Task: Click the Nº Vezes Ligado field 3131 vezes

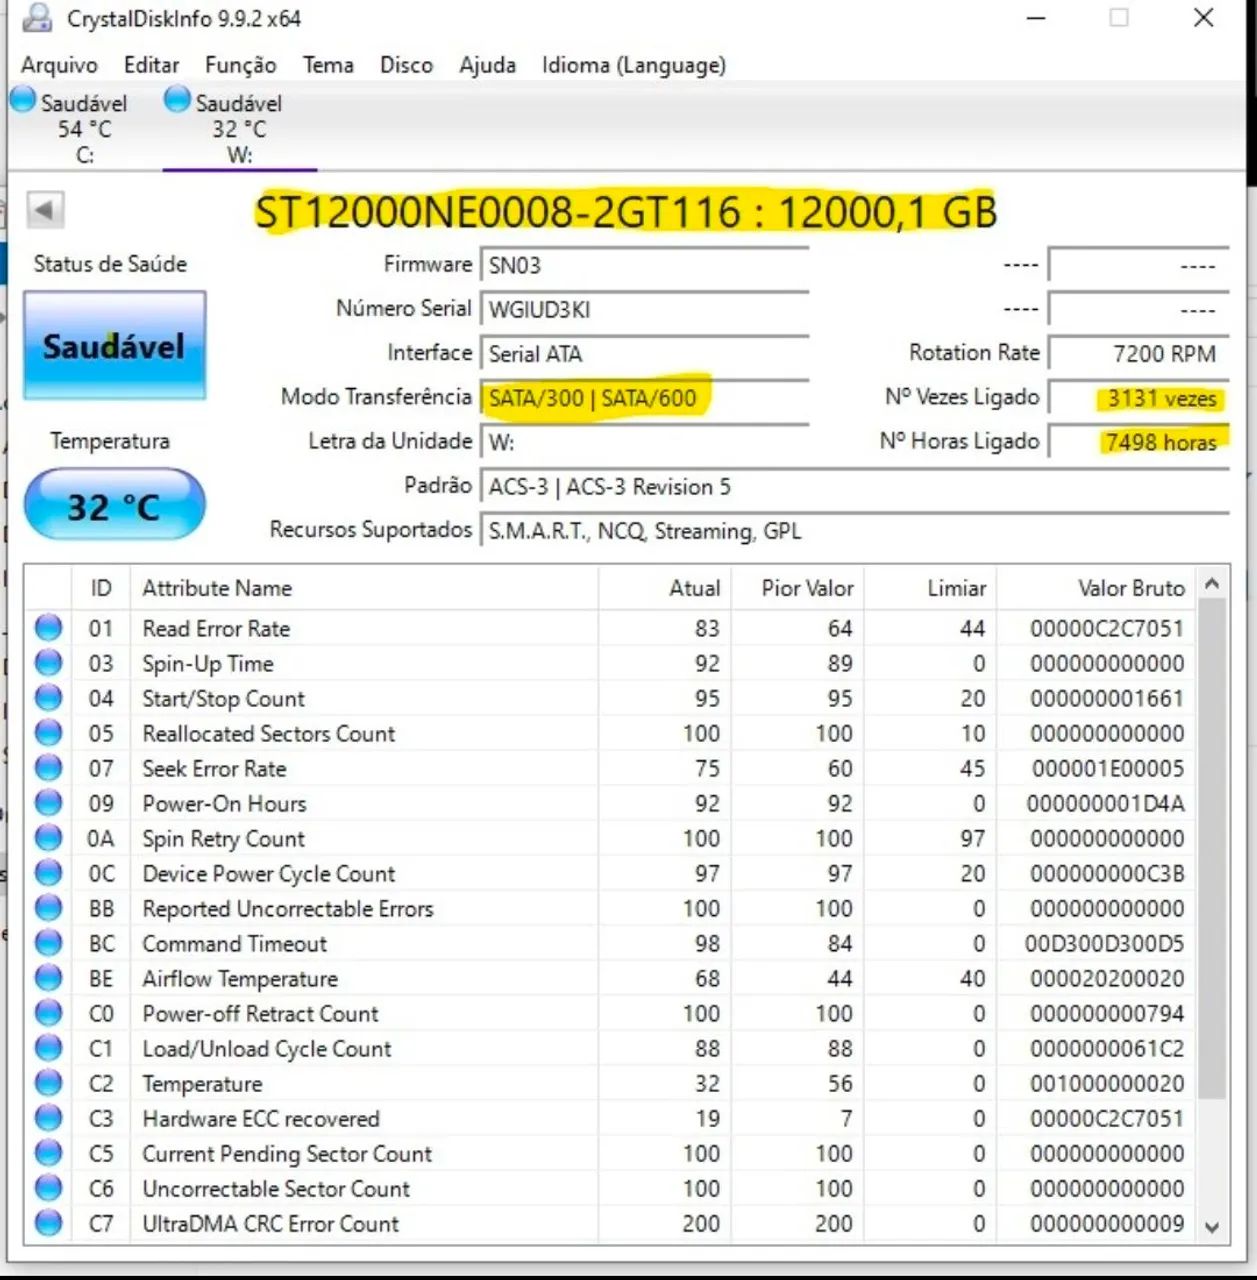Action: point(1139,397)
